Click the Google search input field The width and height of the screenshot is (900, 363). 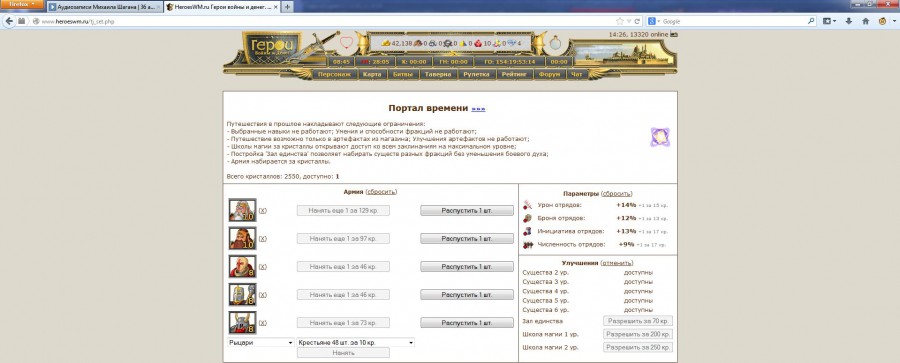(736, 21)
